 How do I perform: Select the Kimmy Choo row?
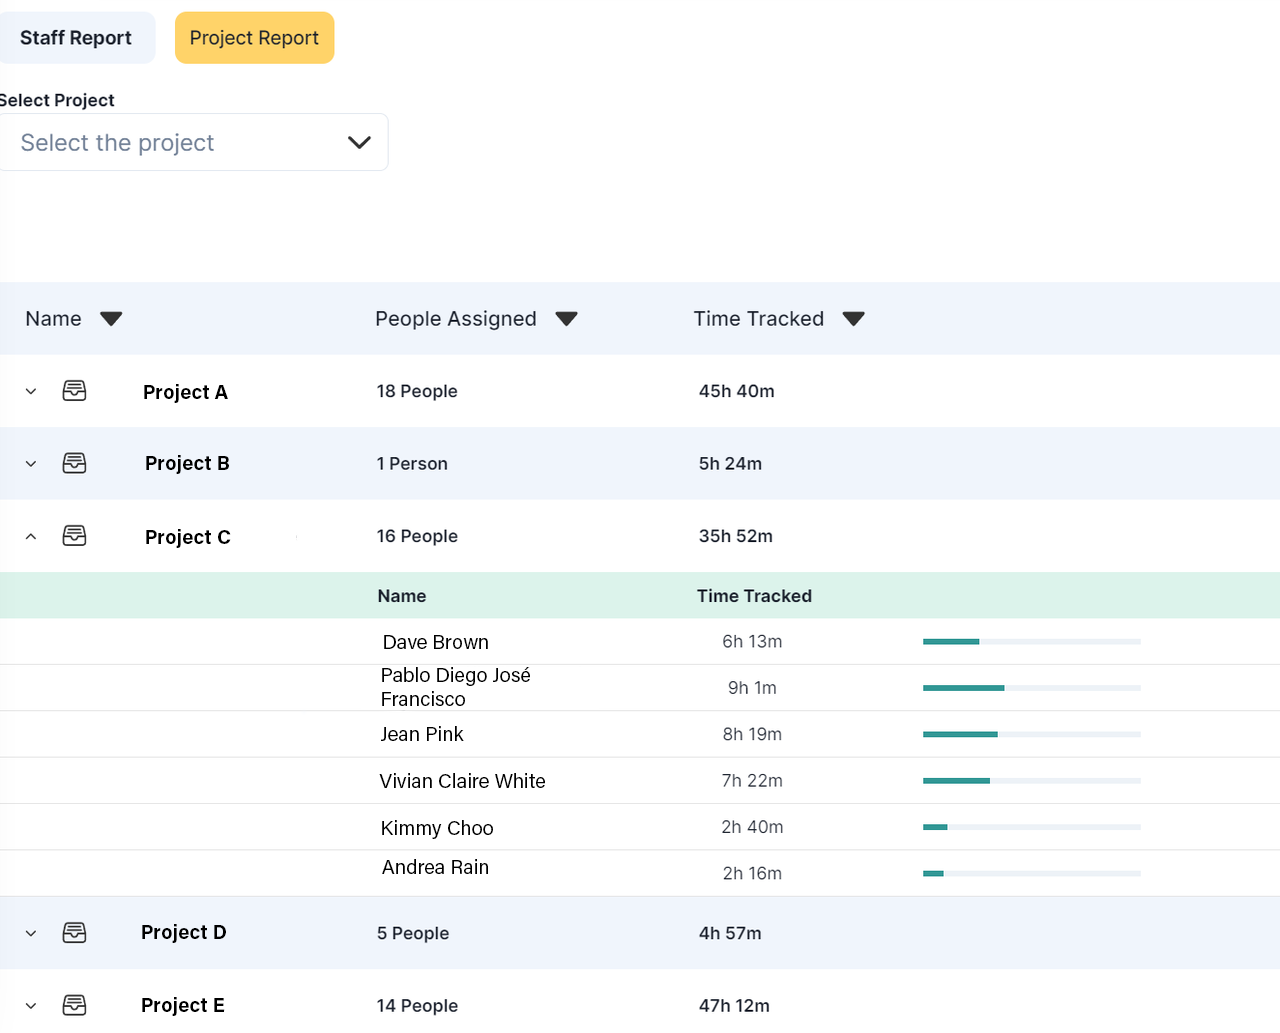pyautogui.click(x=436, y=827)
